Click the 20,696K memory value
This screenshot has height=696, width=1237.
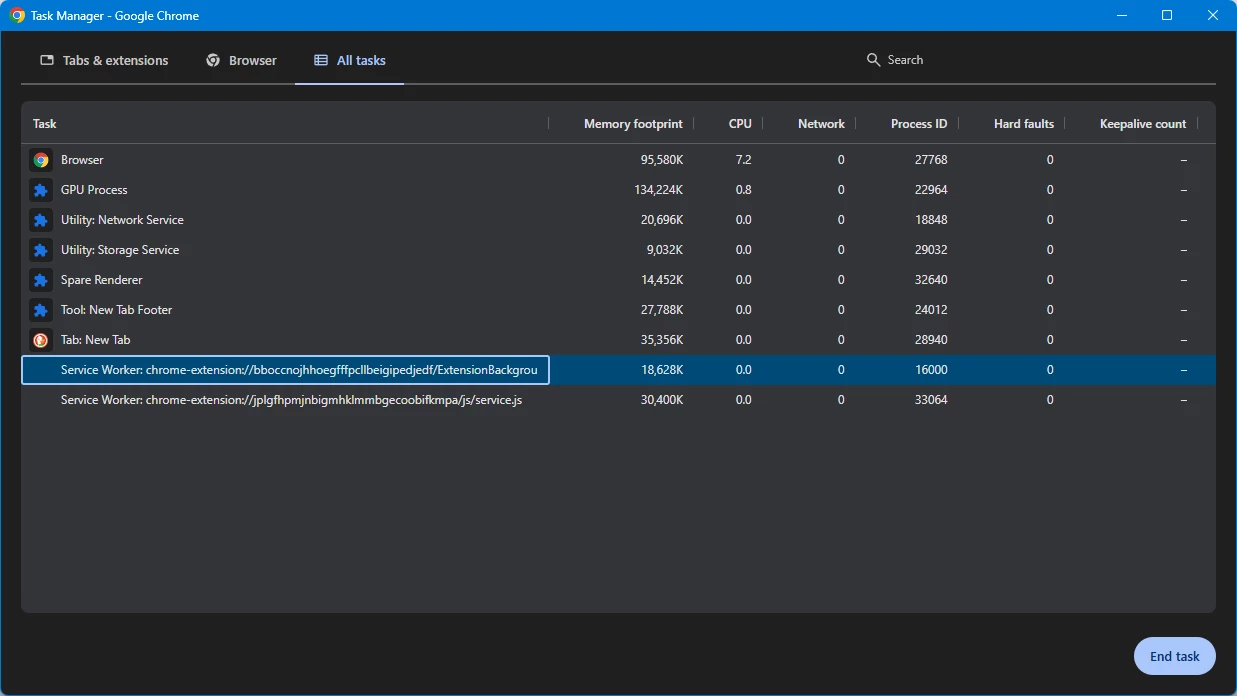pyautogui.click(x=662, y=220)
